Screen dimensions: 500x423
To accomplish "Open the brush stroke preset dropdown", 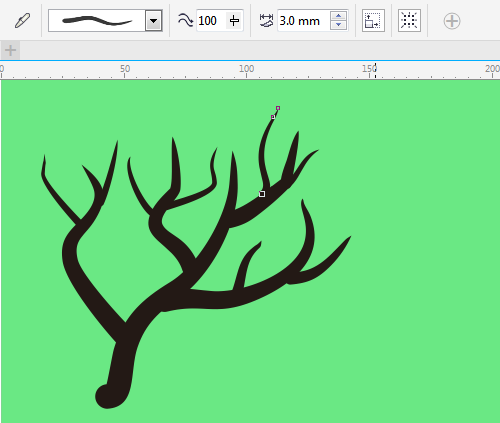I will coord(153,21).
